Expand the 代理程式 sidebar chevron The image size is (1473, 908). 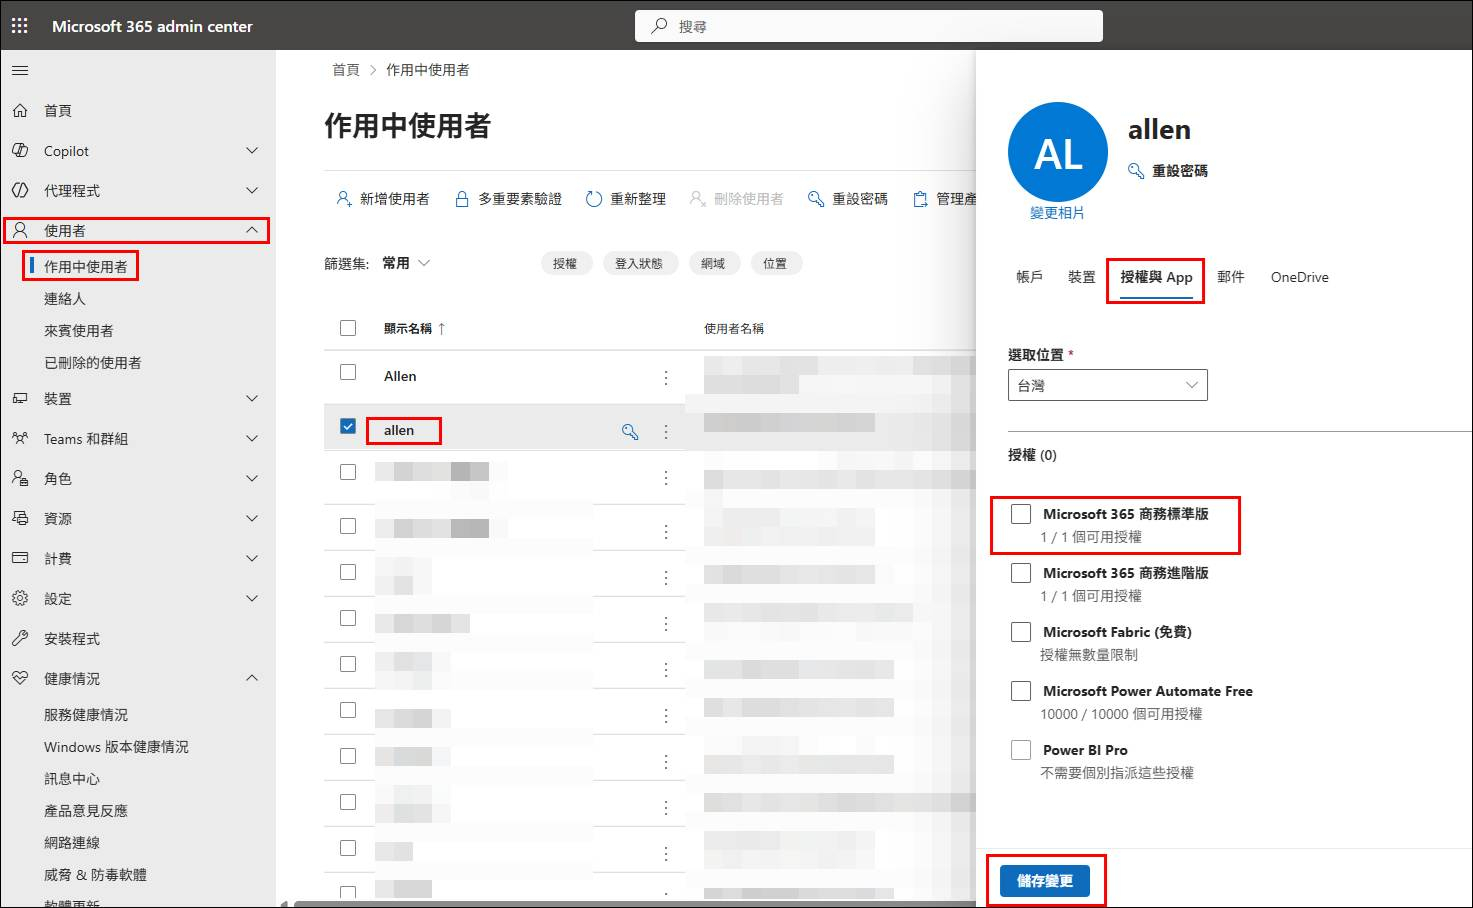(252, 191)
